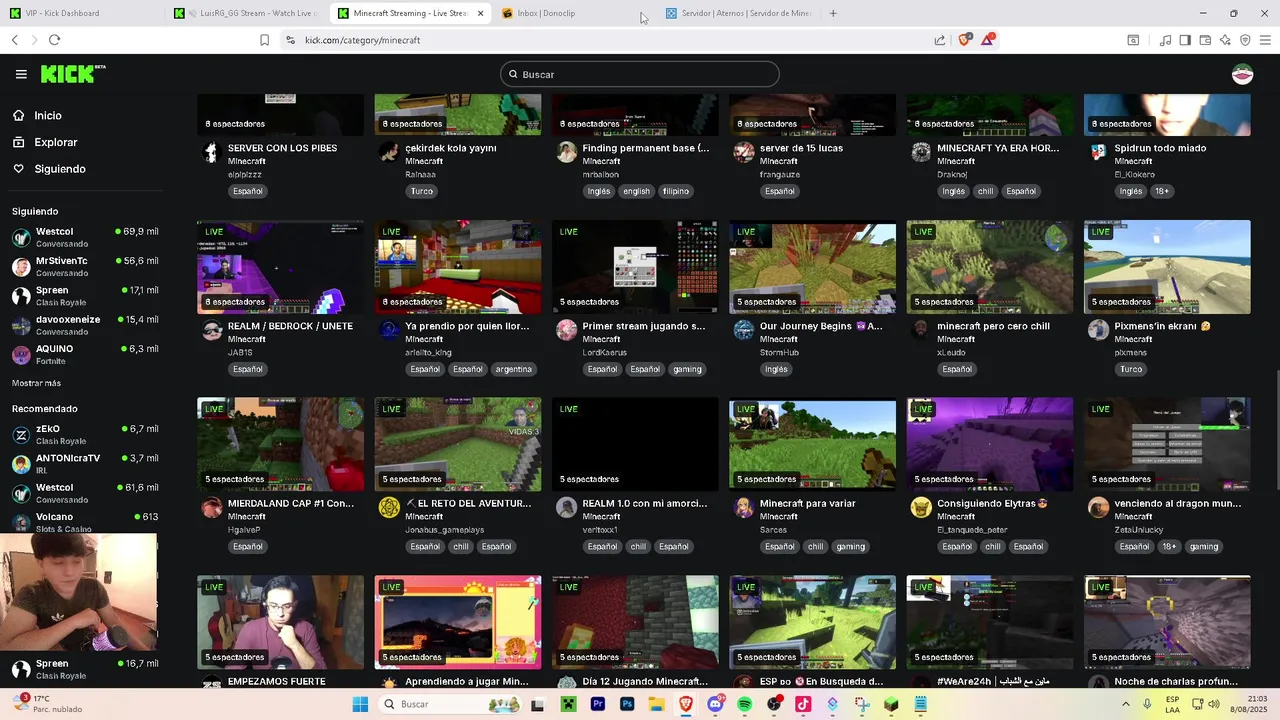The height and width of the screenshot is (720, 1280).
Task: Open the user profile avatar menu
Action: [x=1242, y=74]
